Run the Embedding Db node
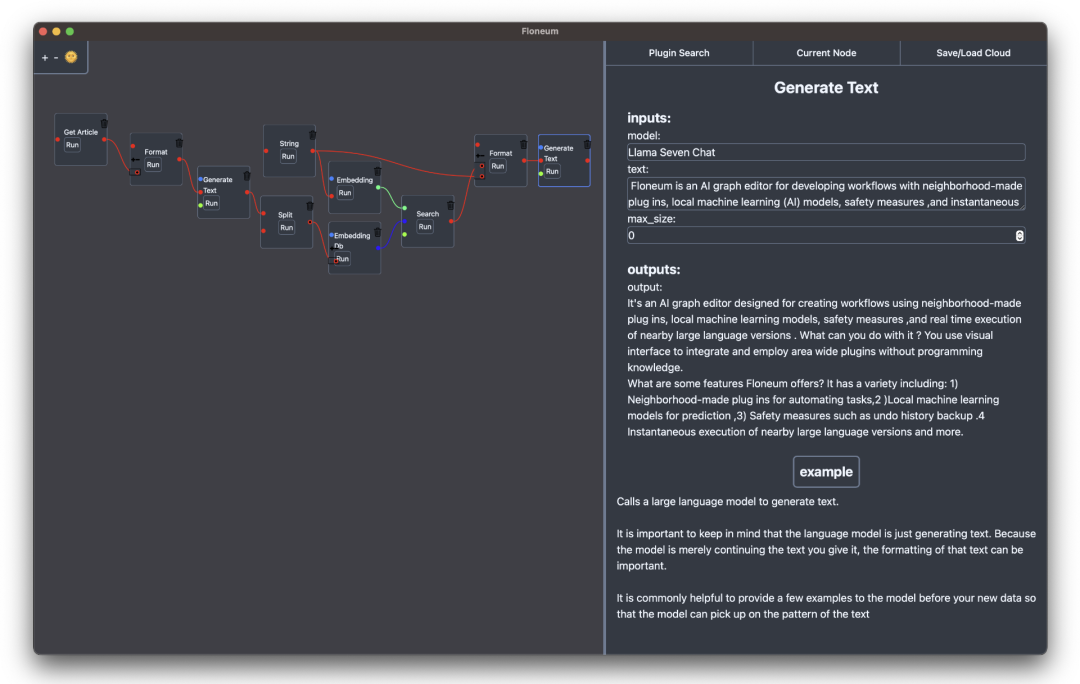The width and height of the screenshot is (1080, 684). (342, 259)
